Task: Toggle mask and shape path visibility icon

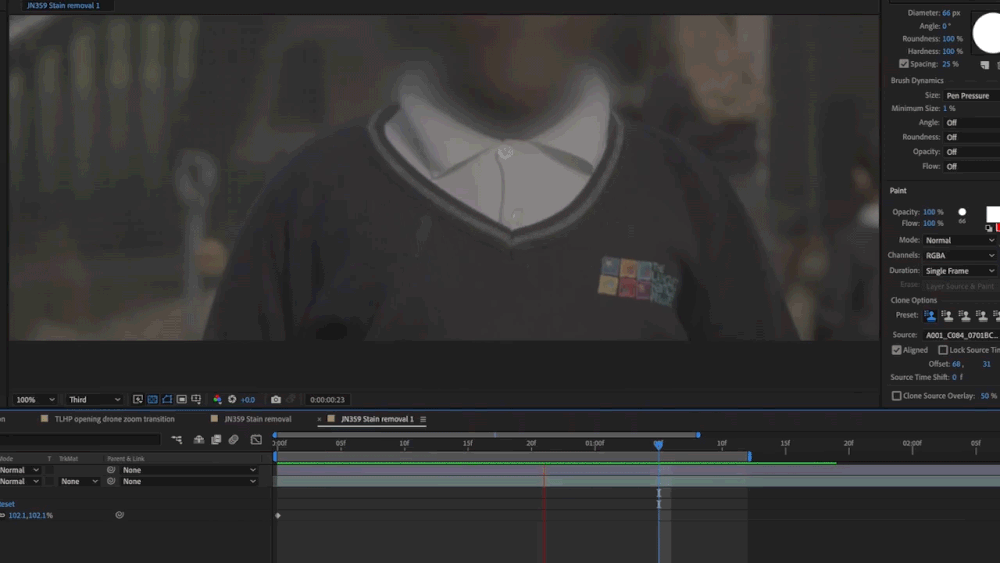Action: click(167, 399)
